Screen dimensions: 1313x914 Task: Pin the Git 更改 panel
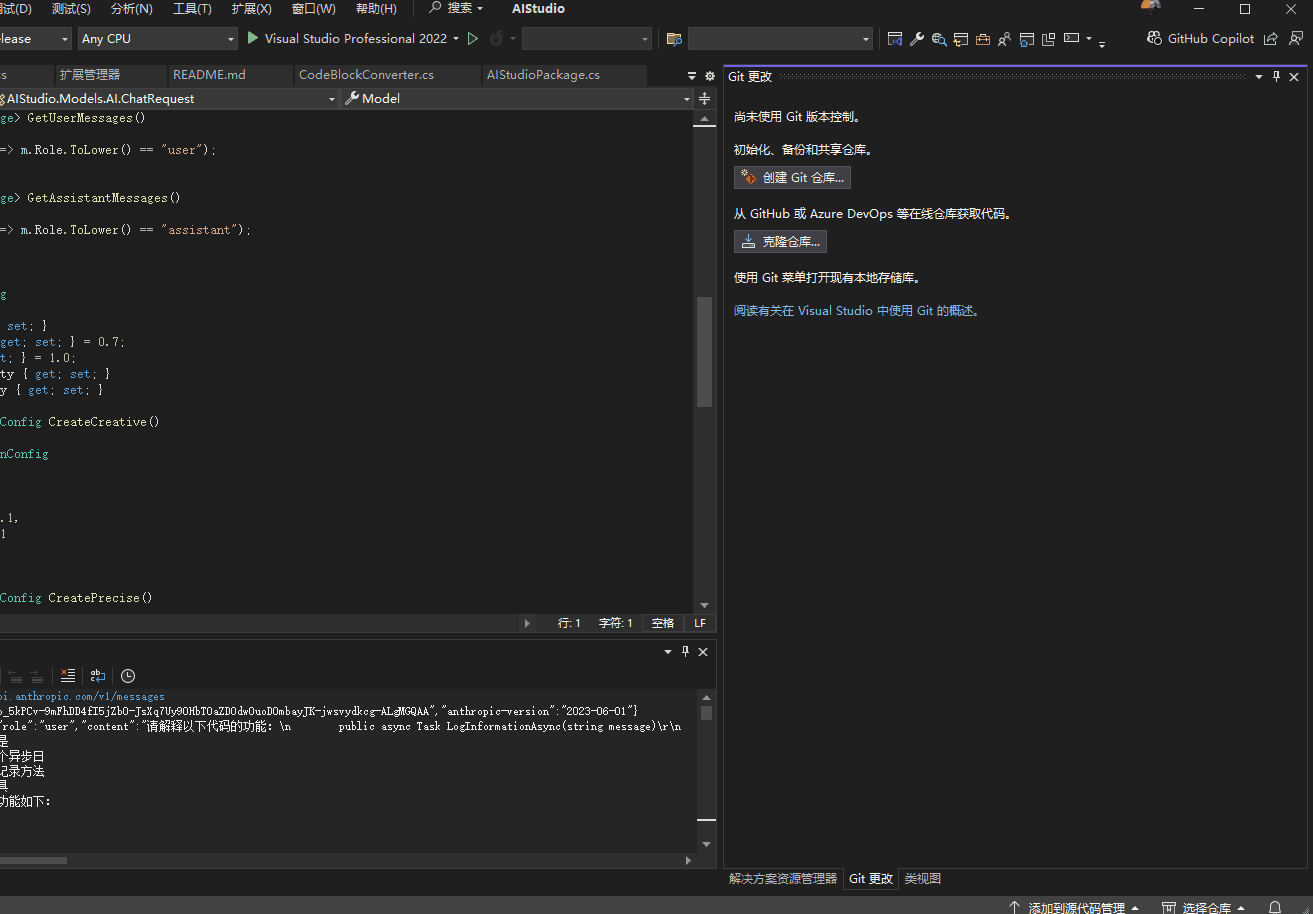point(1276,76)
